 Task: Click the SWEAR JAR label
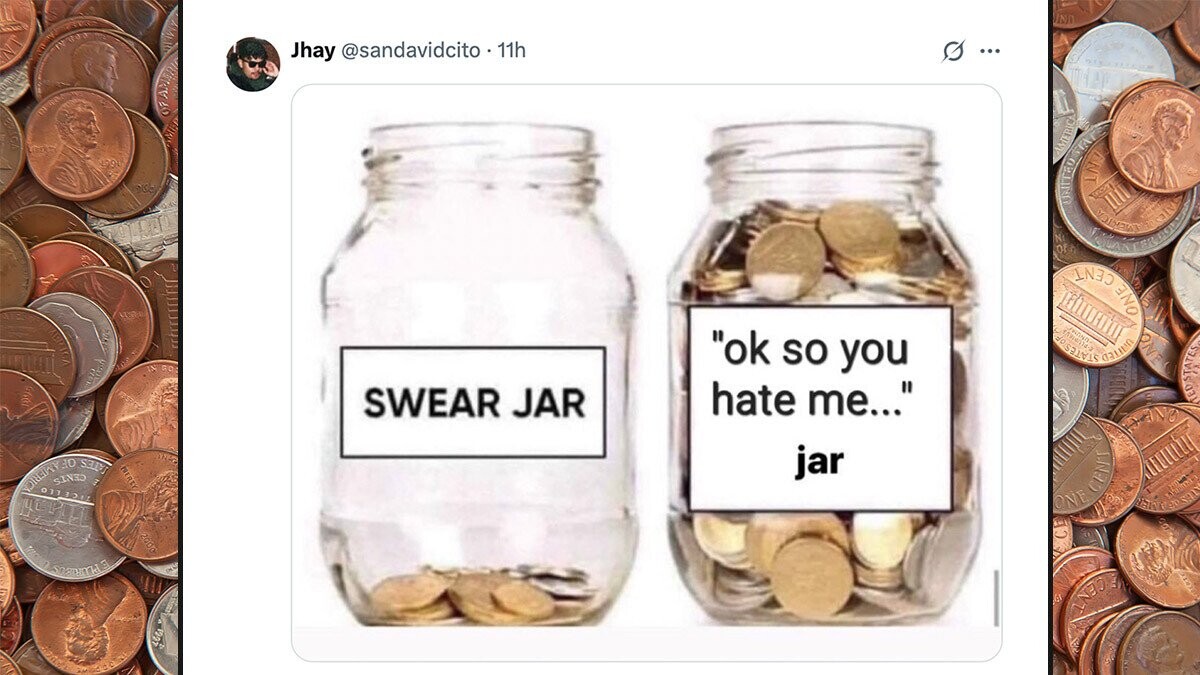(473, 402)
